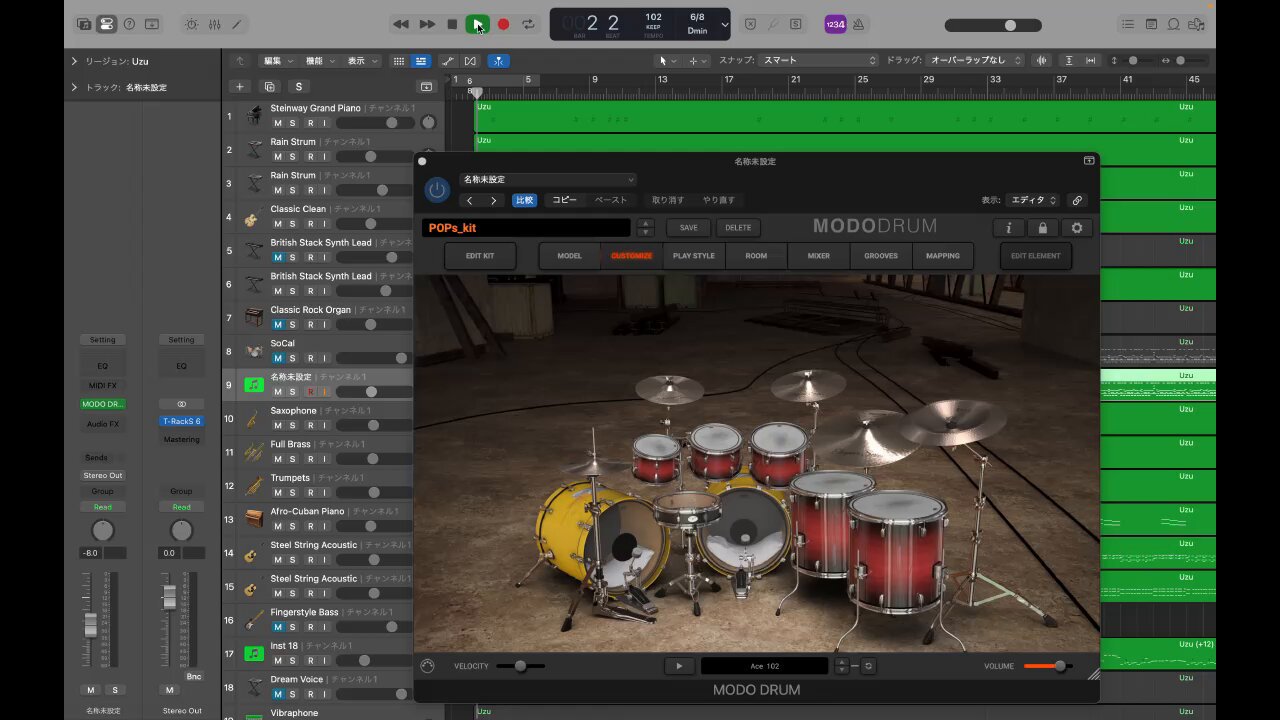The width and height of the screenshot is (1280, 720).
Task: Click the Duplicate Track icon
Action: point(269,87)
